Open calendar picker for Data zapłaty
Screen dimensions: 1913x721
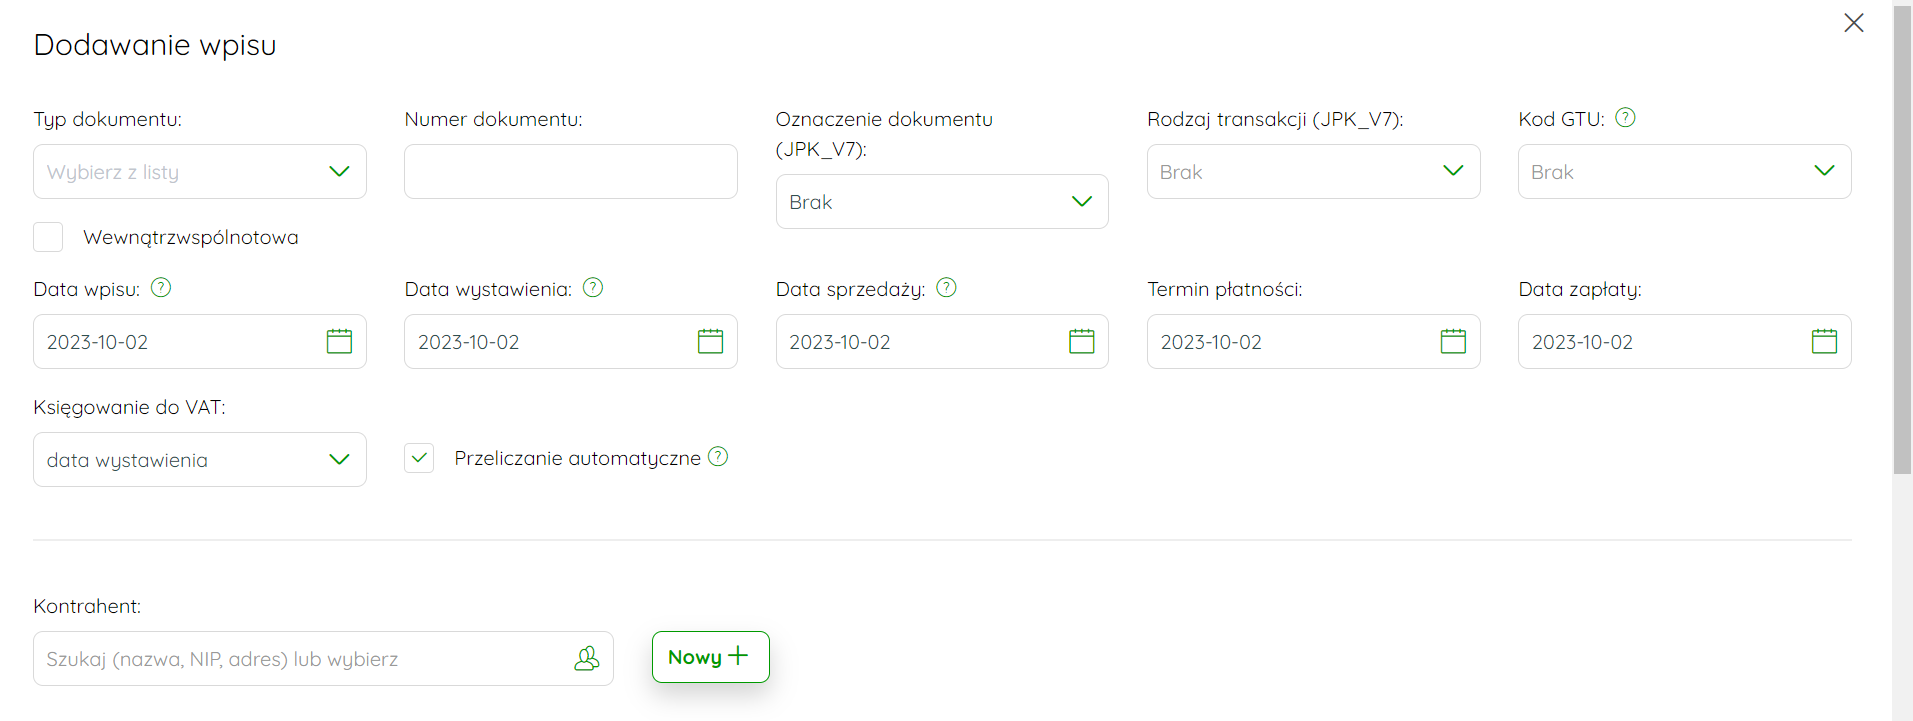click(1824, 342)
